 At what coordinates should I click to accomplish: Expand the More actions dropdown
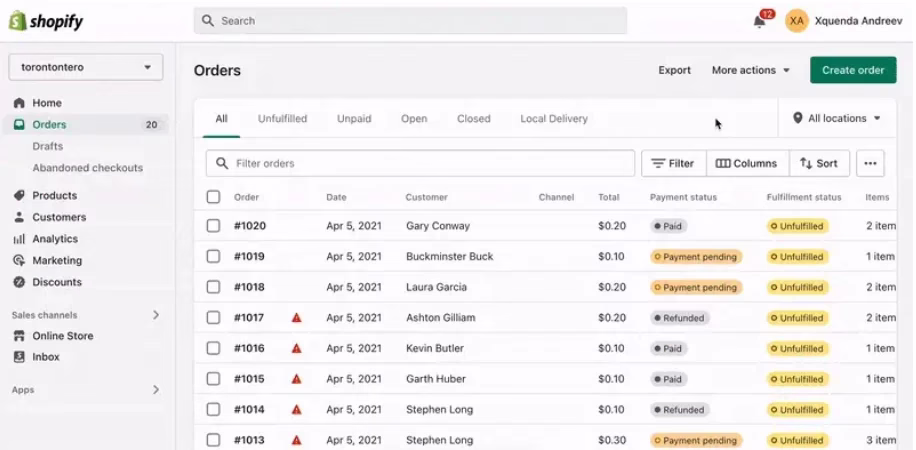pos(750,70)
